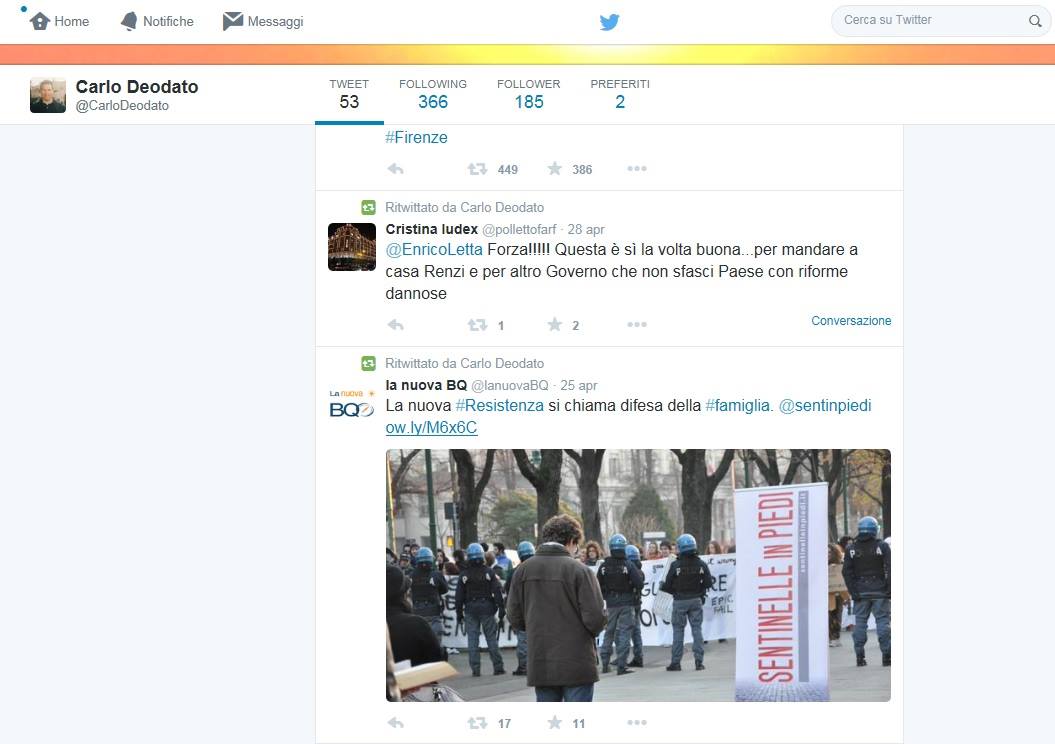Image resolution: width=1055 pixels, height=744 pixels.
Task: Click the Twitter bird logo
Action: [609, 22]
